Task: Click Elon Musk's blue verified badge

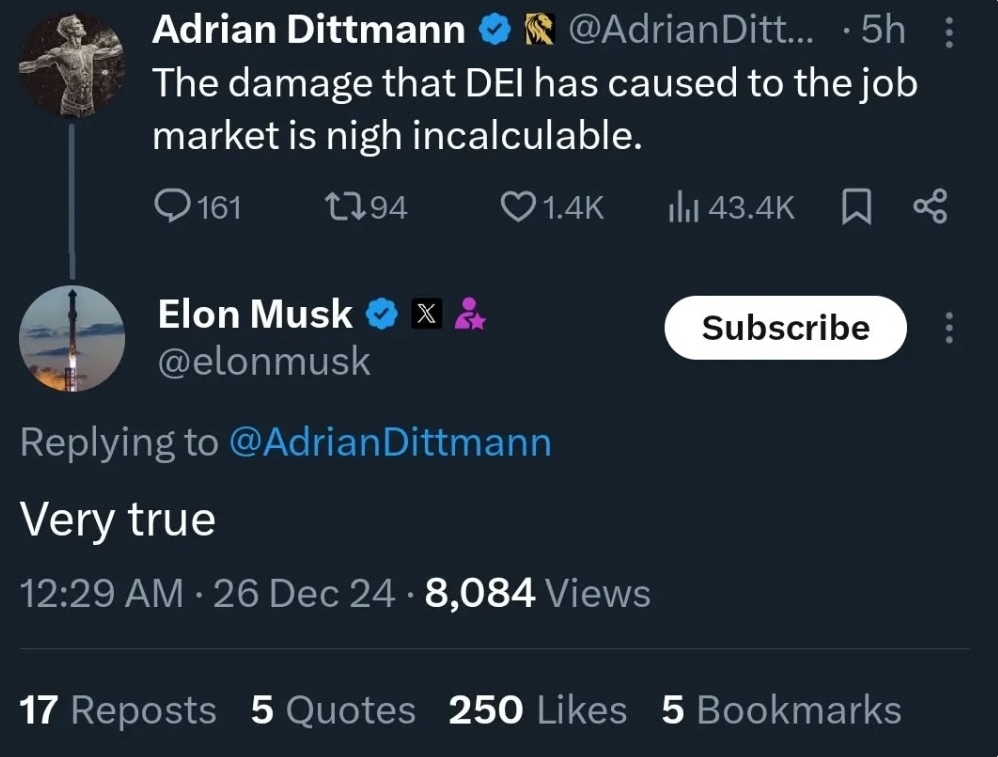Action: (x=381, y=314)
